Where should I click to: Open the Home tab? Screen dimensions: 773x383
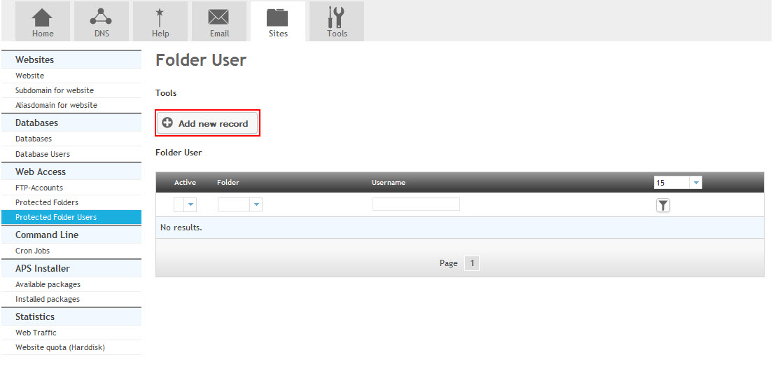42,21
